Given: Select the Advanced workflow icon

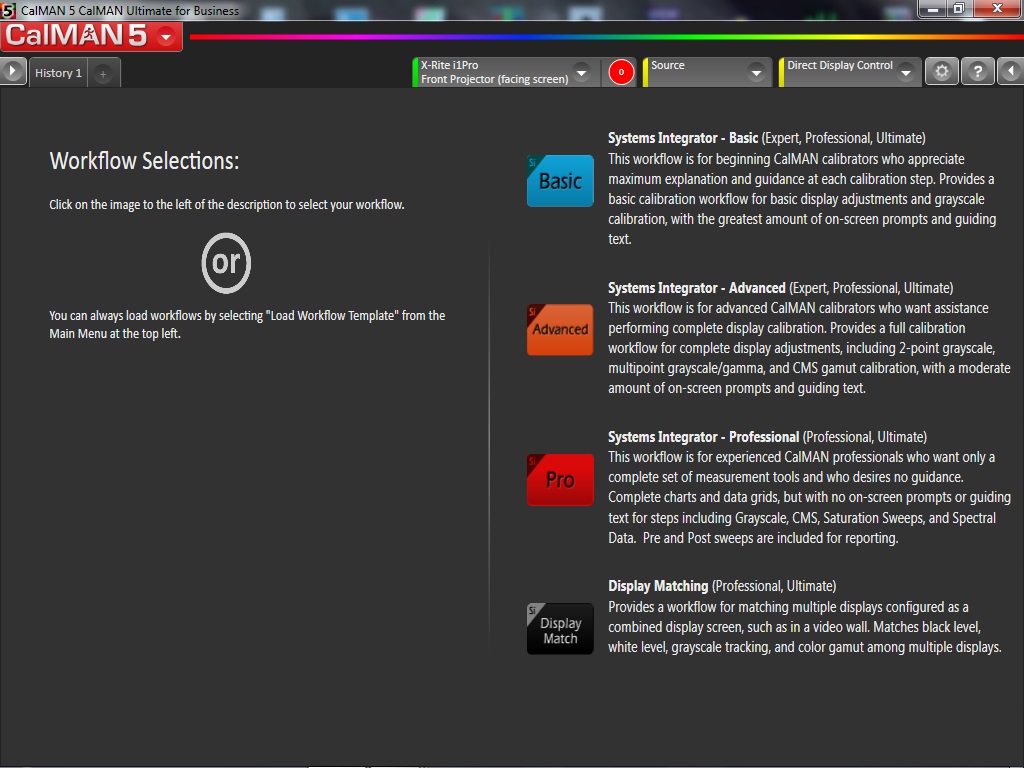Looking at the screenshot, I should click(x=560, y=330).
